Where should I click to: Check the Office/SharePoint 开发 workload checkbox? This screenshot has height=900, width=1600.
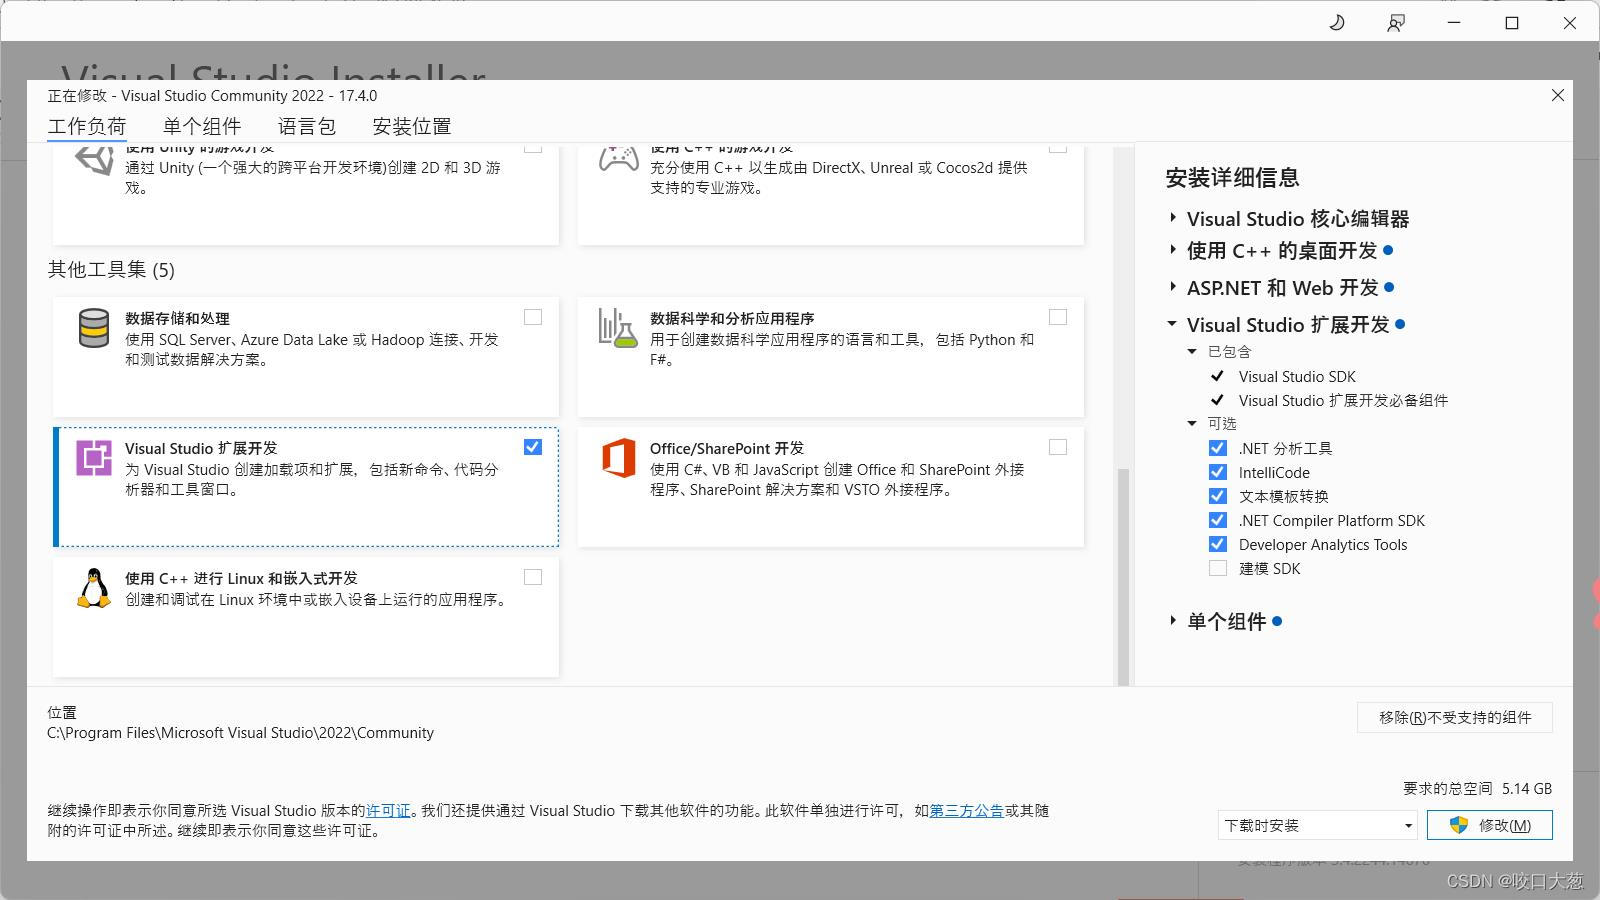point(1058,447)
